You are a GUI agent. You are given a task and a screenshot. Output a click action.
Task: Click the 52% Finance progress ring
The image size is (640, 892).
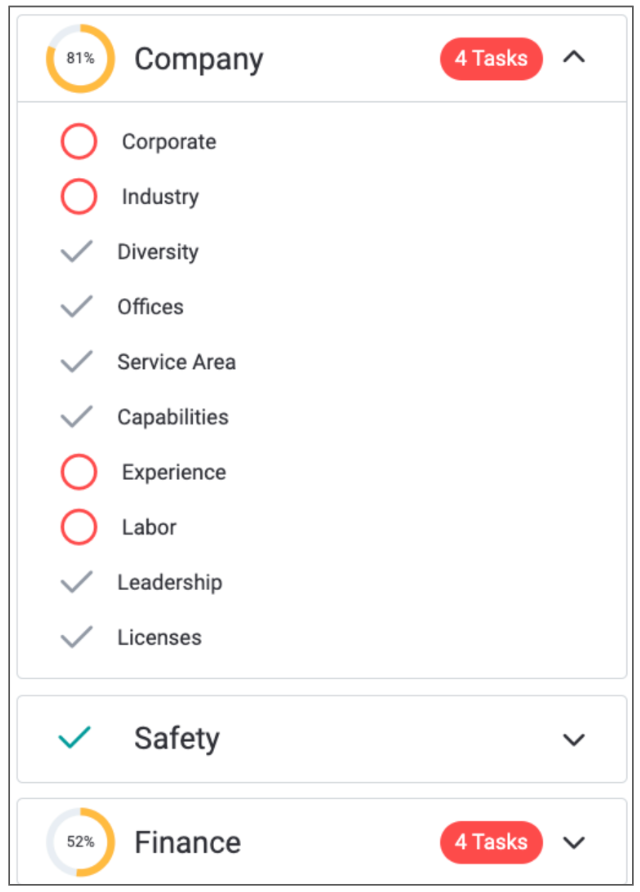(x=80, y=842)
